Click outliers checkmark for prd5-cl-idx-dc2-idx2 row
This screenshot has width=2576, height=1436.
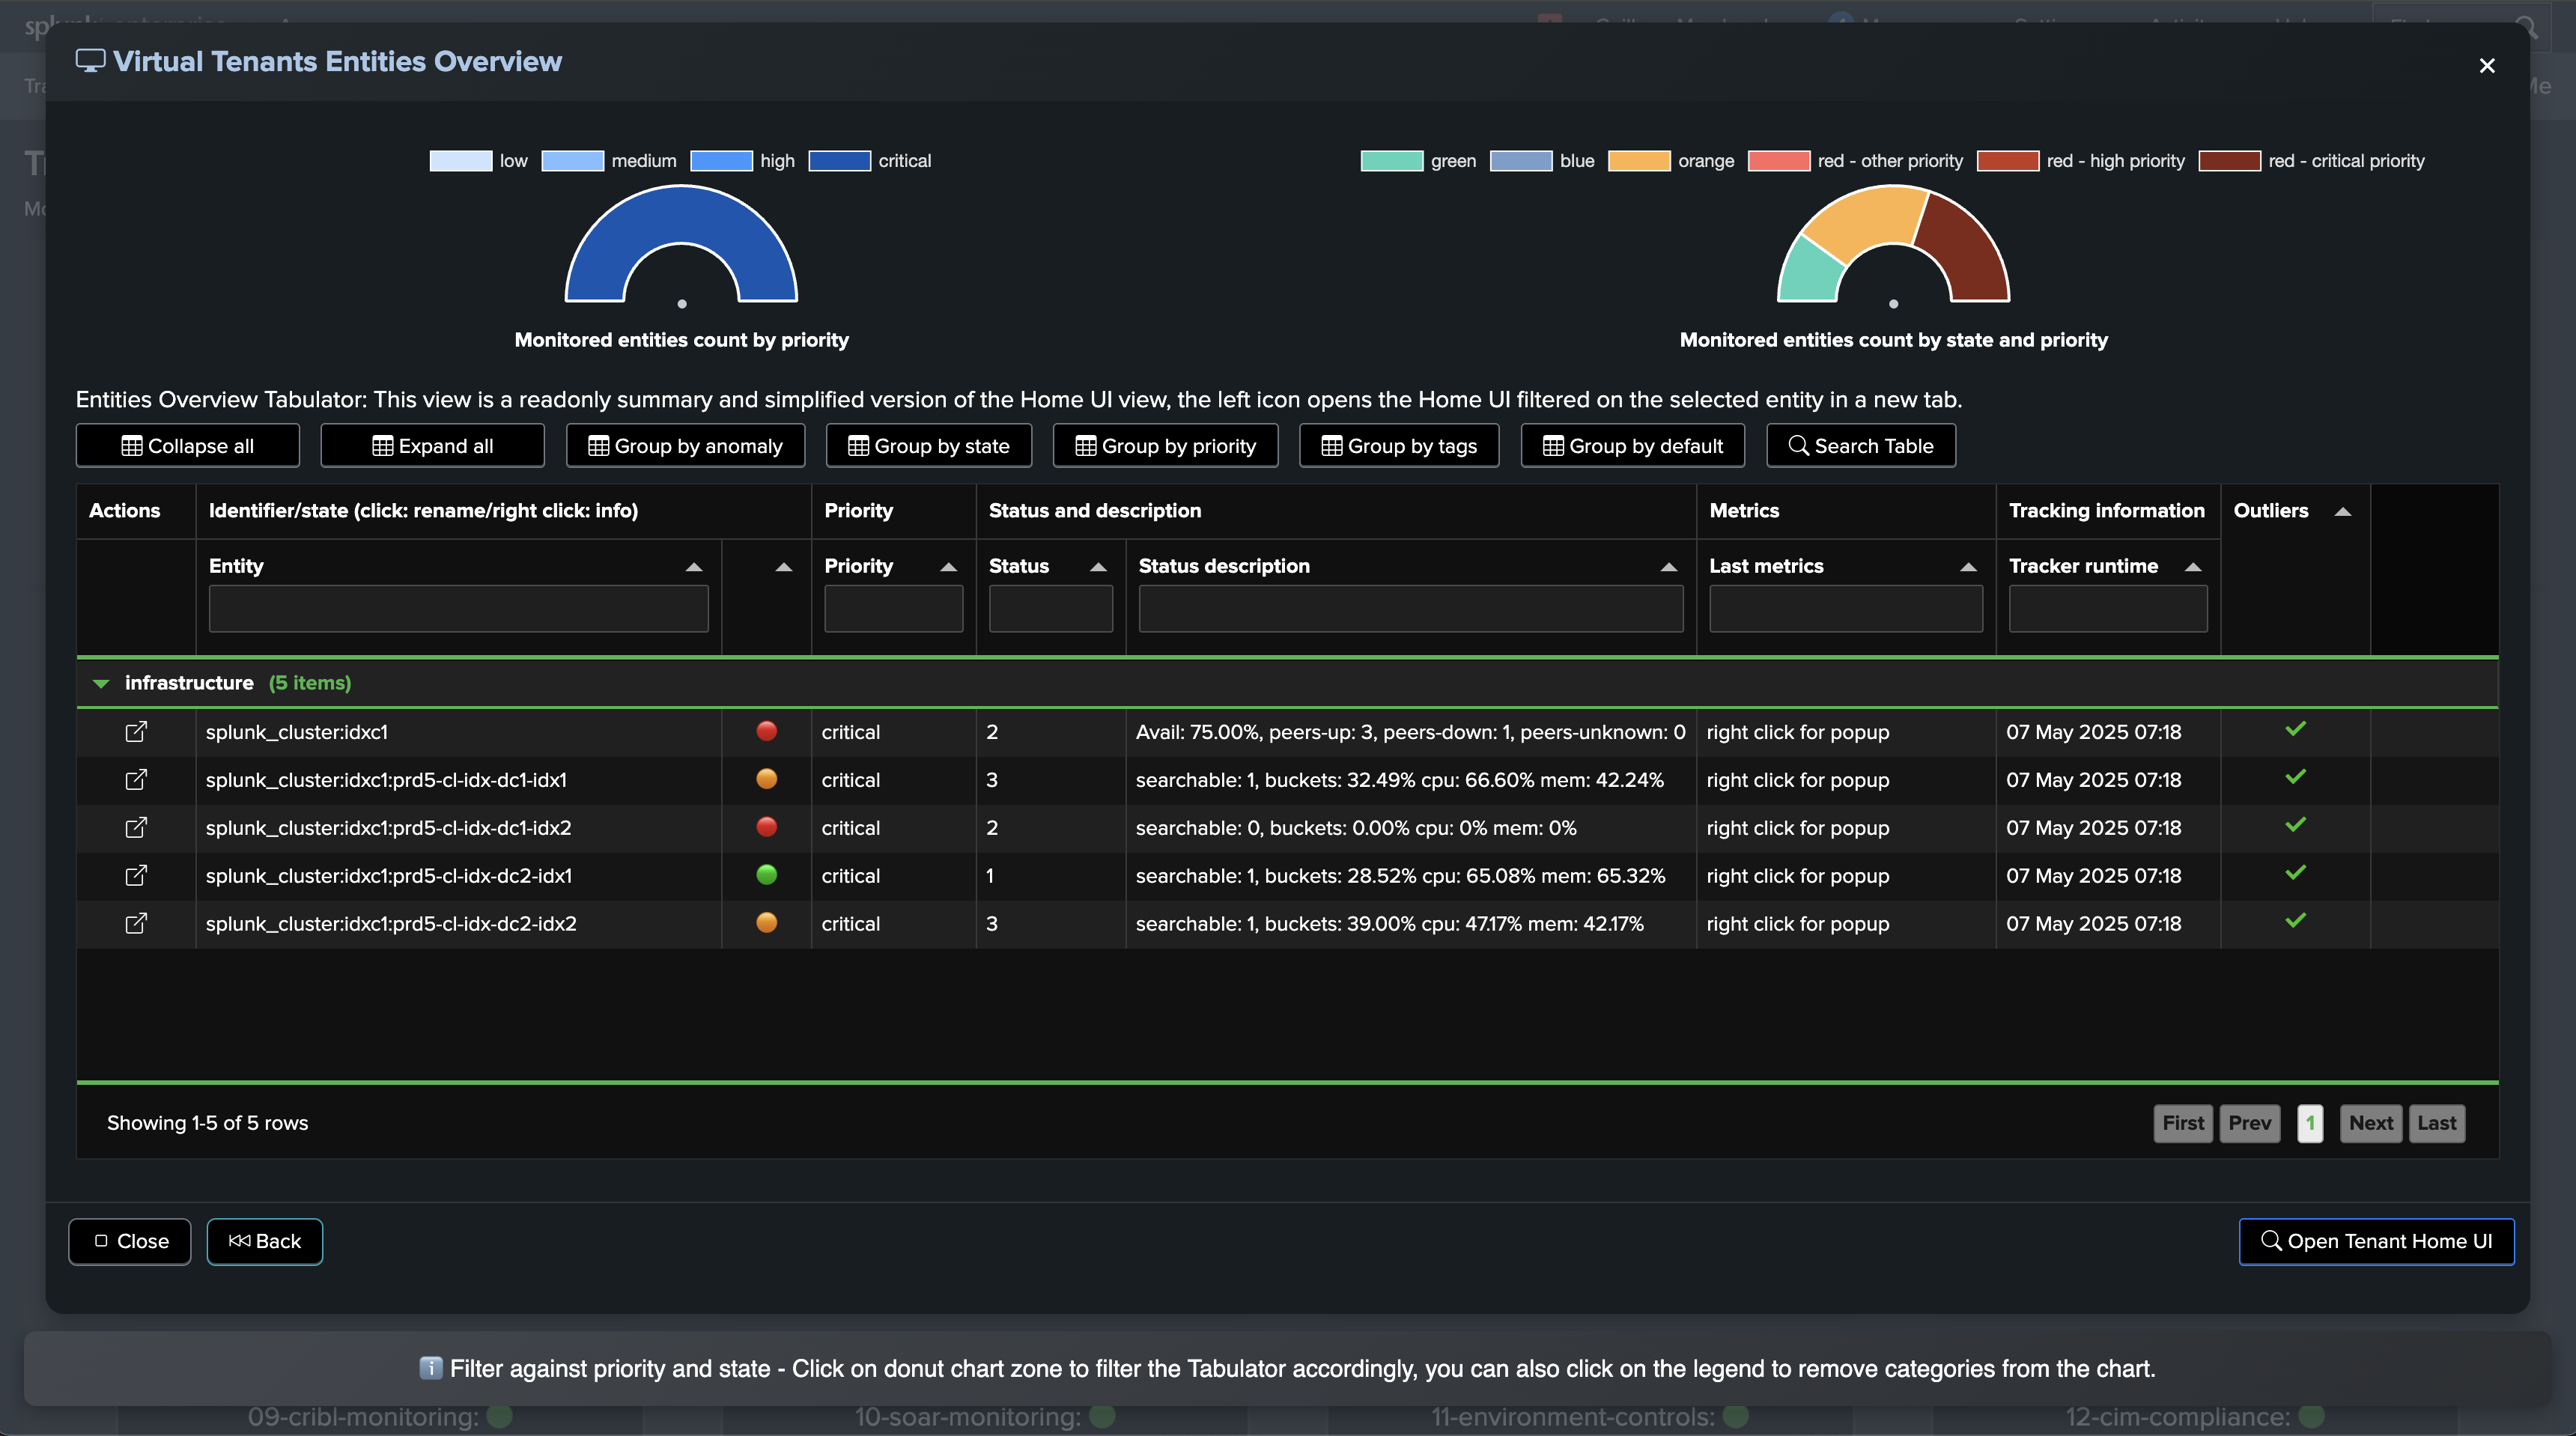(2296, 921)
